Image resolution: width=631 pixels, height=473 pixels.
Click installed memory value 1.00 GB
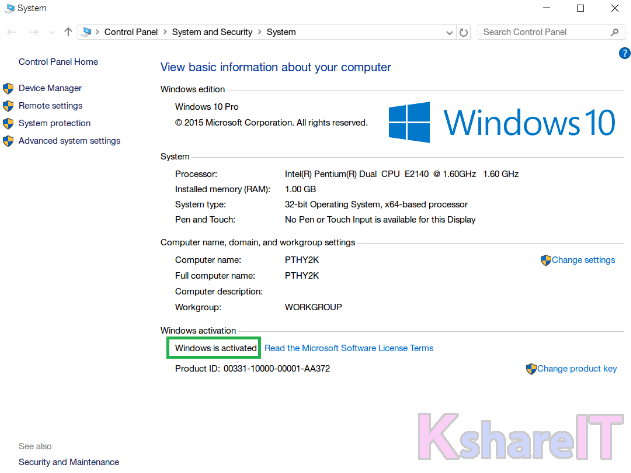300,189
